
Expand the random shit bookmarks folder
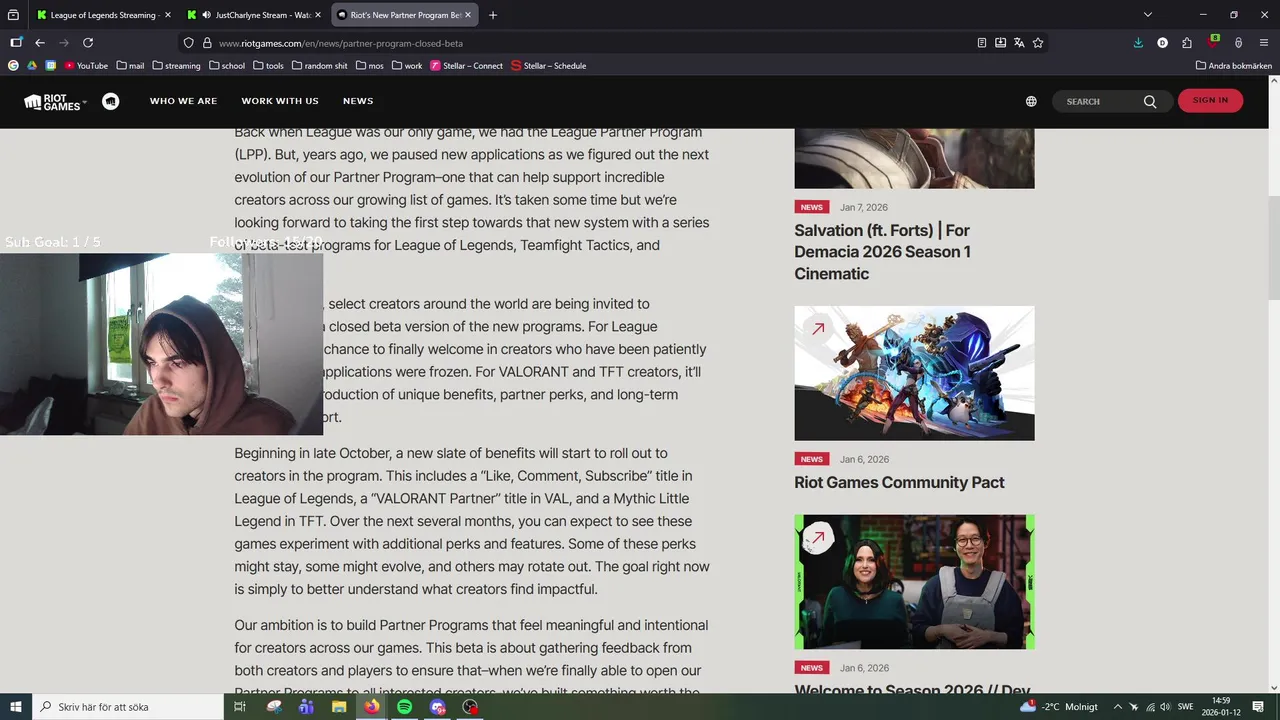coord(319,65)
